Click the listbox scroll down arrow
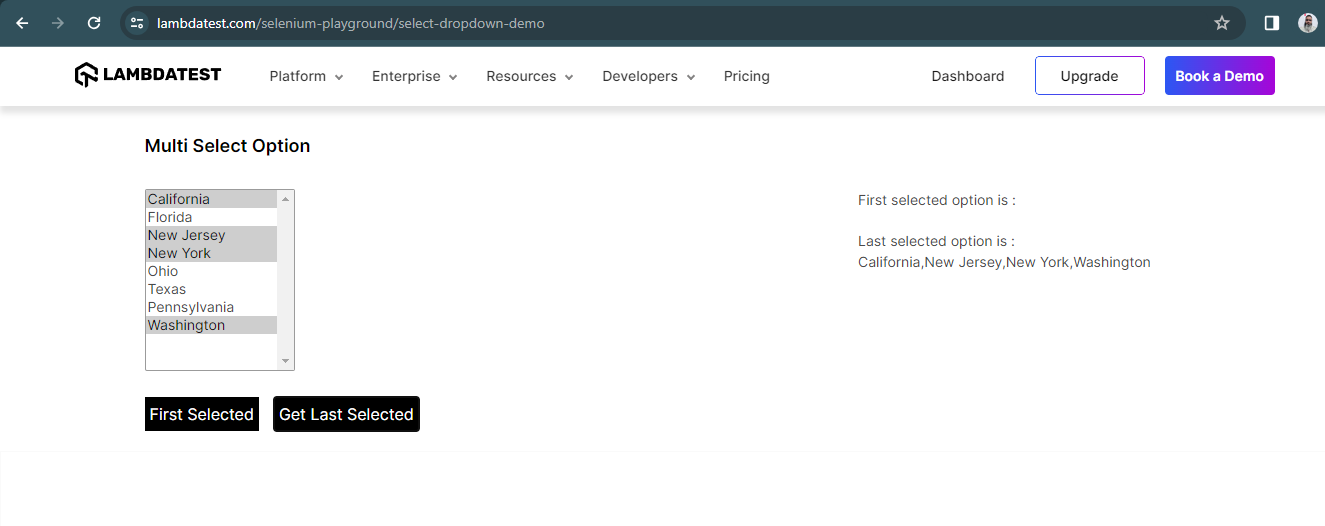 click(x=285, y=361)
